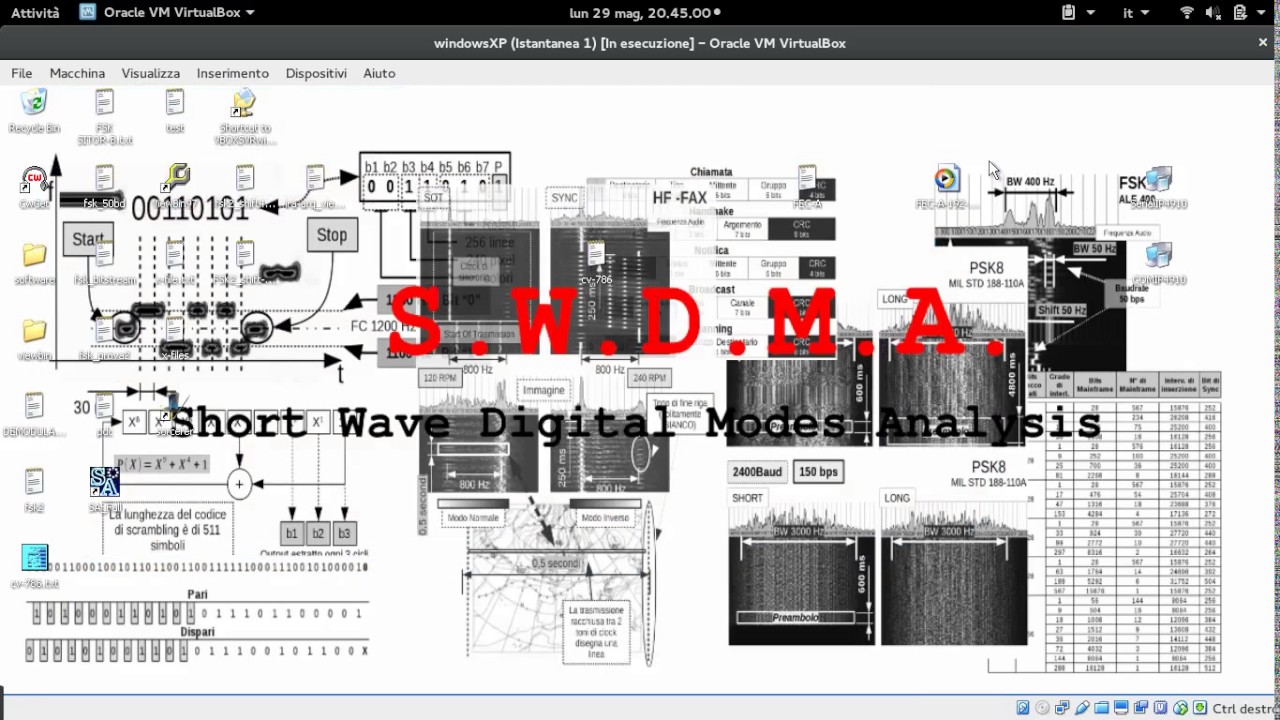Open the Inserimento menu
The height and width of the screenshot is (720, 1280).
tap(233, 73)
